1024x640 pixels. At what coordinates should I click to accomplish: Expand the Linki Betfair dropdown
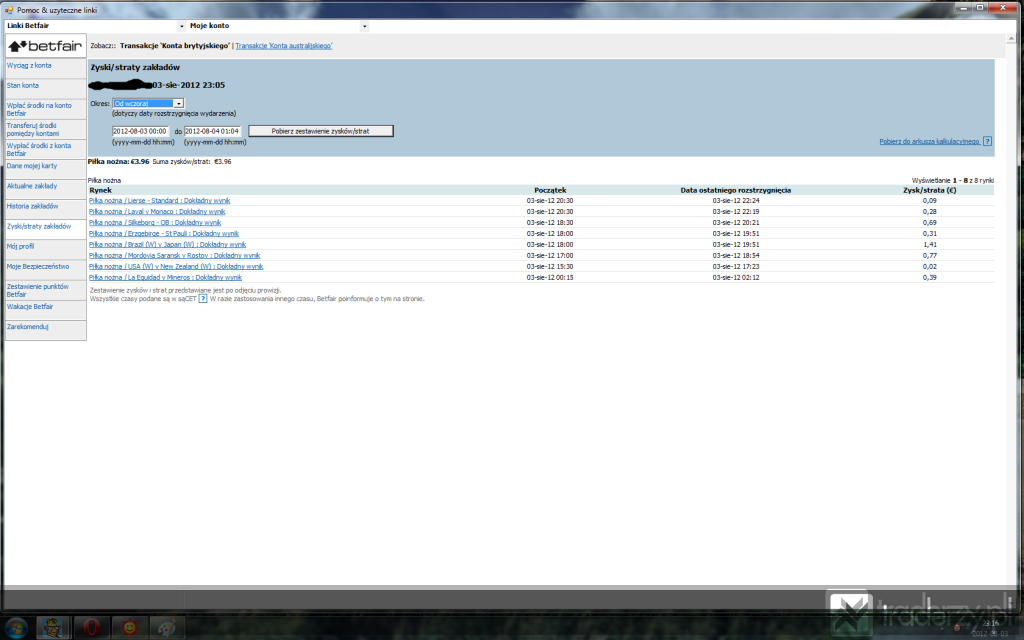(x=182, y=26)
